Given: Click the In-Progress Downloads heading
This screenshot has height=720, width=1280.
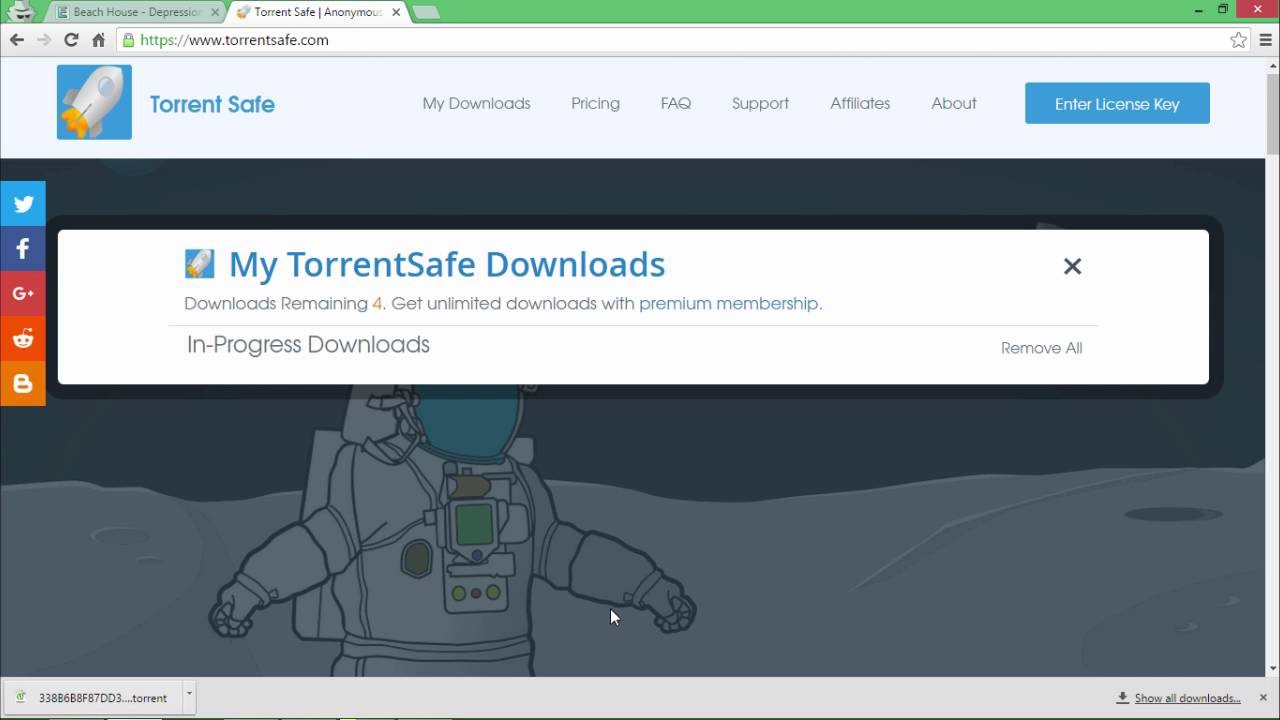Looking at the screenshot, I should click(308, 344).
